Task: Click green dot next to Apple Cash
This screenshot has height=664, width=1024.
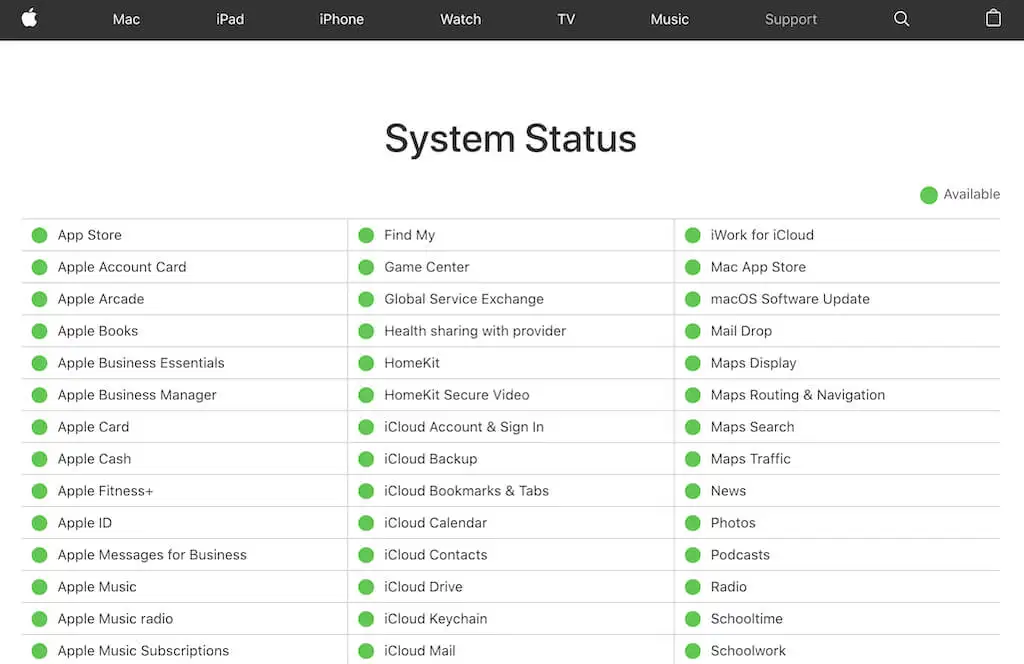Action: coord(39,459)
